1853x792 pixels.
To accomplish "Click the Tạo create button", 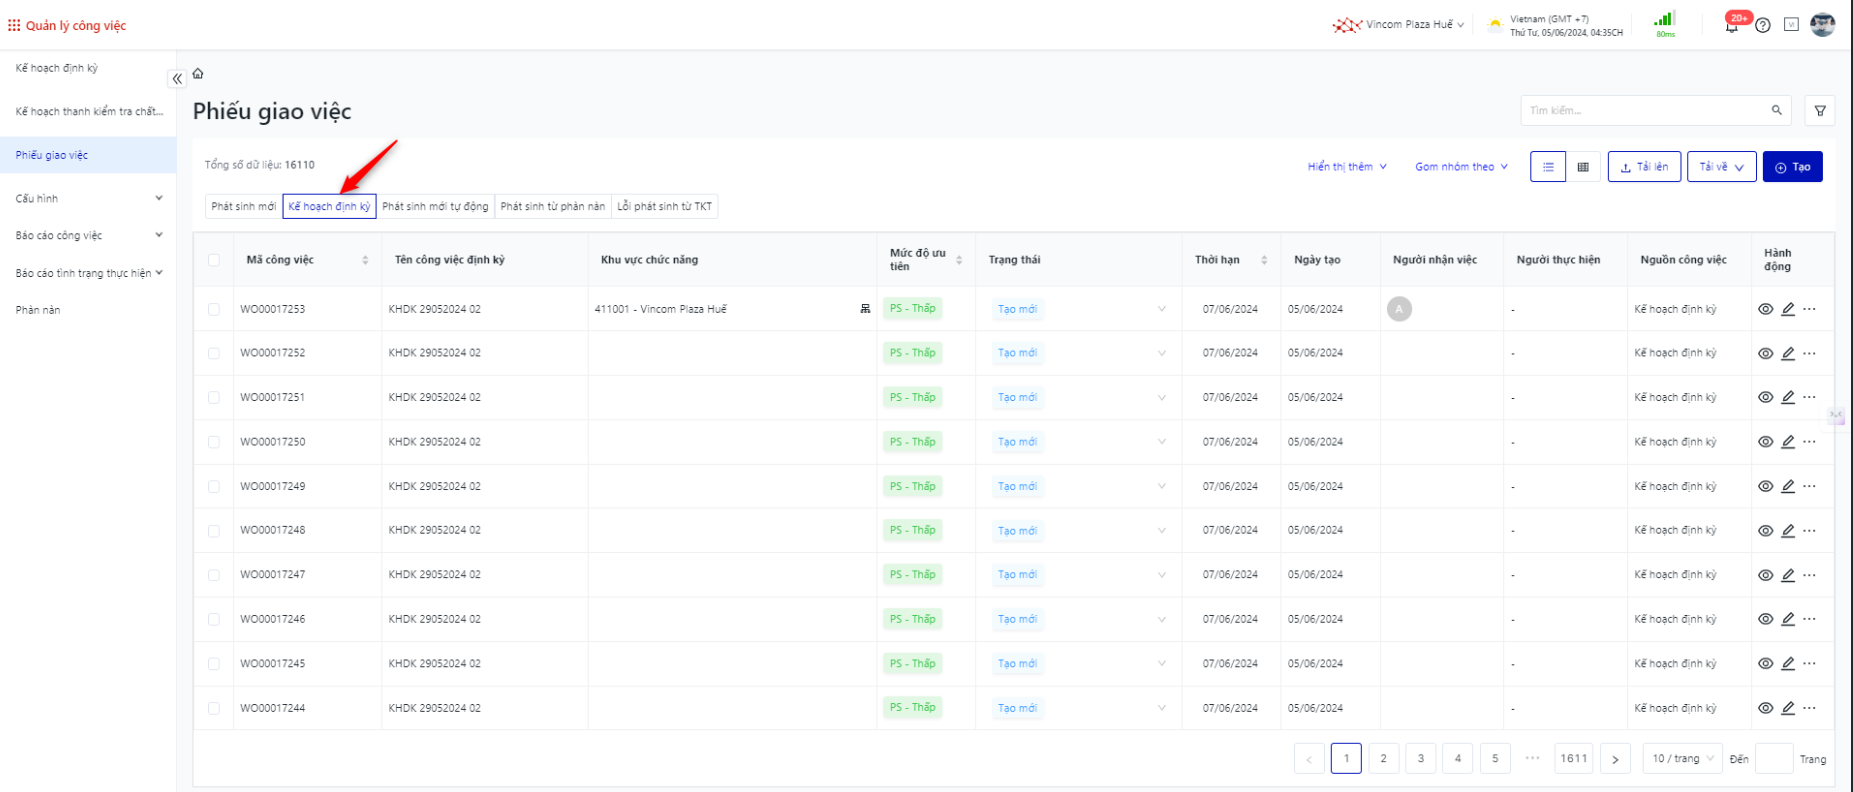I will click(1792, 167).
